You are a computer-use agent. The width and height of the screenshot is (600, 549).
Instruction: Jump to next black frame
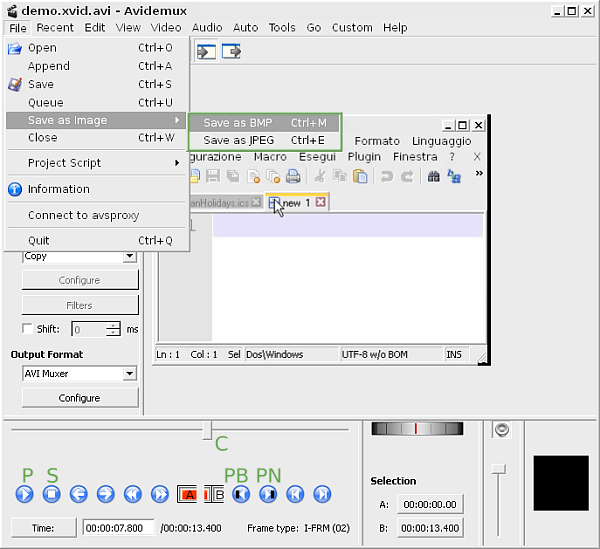pyautogui.click(x=268, y=494)
